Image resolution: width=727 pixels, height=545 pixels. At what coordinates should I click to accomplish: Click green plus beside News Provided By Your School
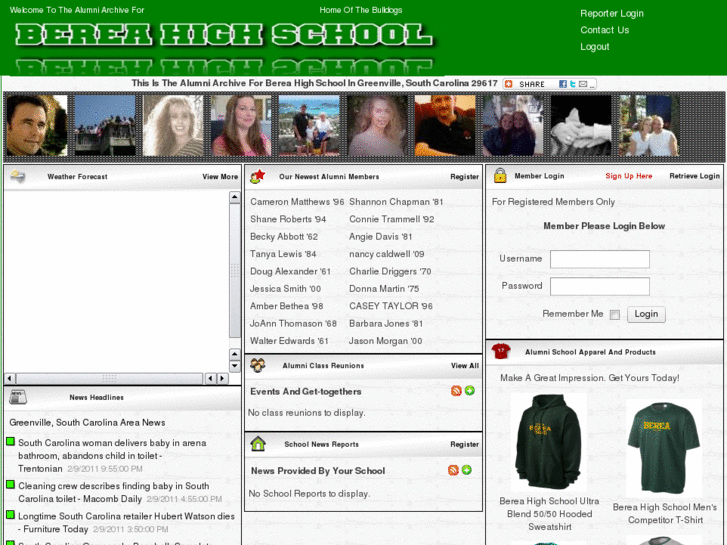click(x=467, y=470)
